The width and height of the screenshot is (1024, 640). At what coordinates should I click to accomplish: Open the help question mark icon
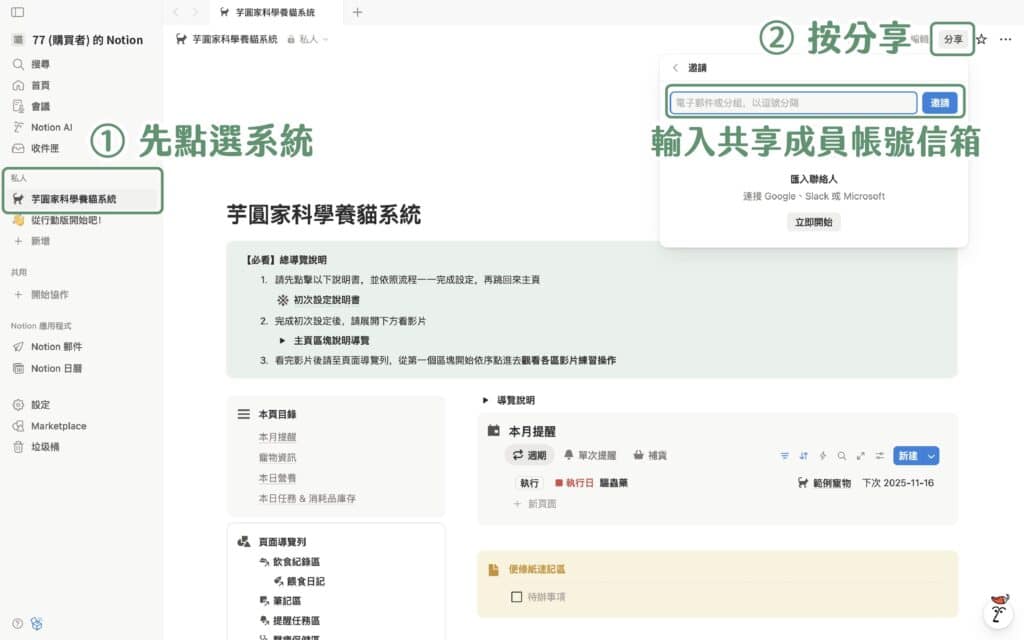coord(18,623)
